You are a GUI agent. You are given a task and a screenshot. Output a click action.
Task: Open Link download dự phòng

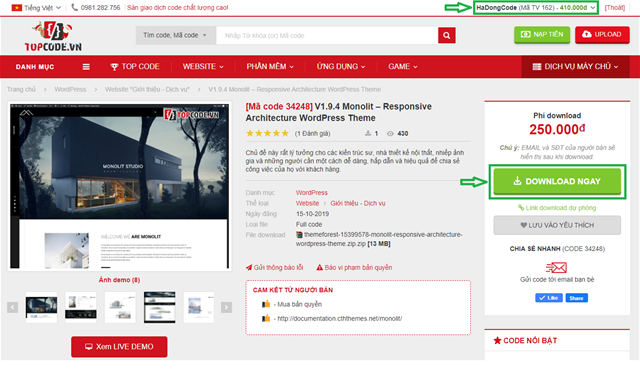click(557, 208)
